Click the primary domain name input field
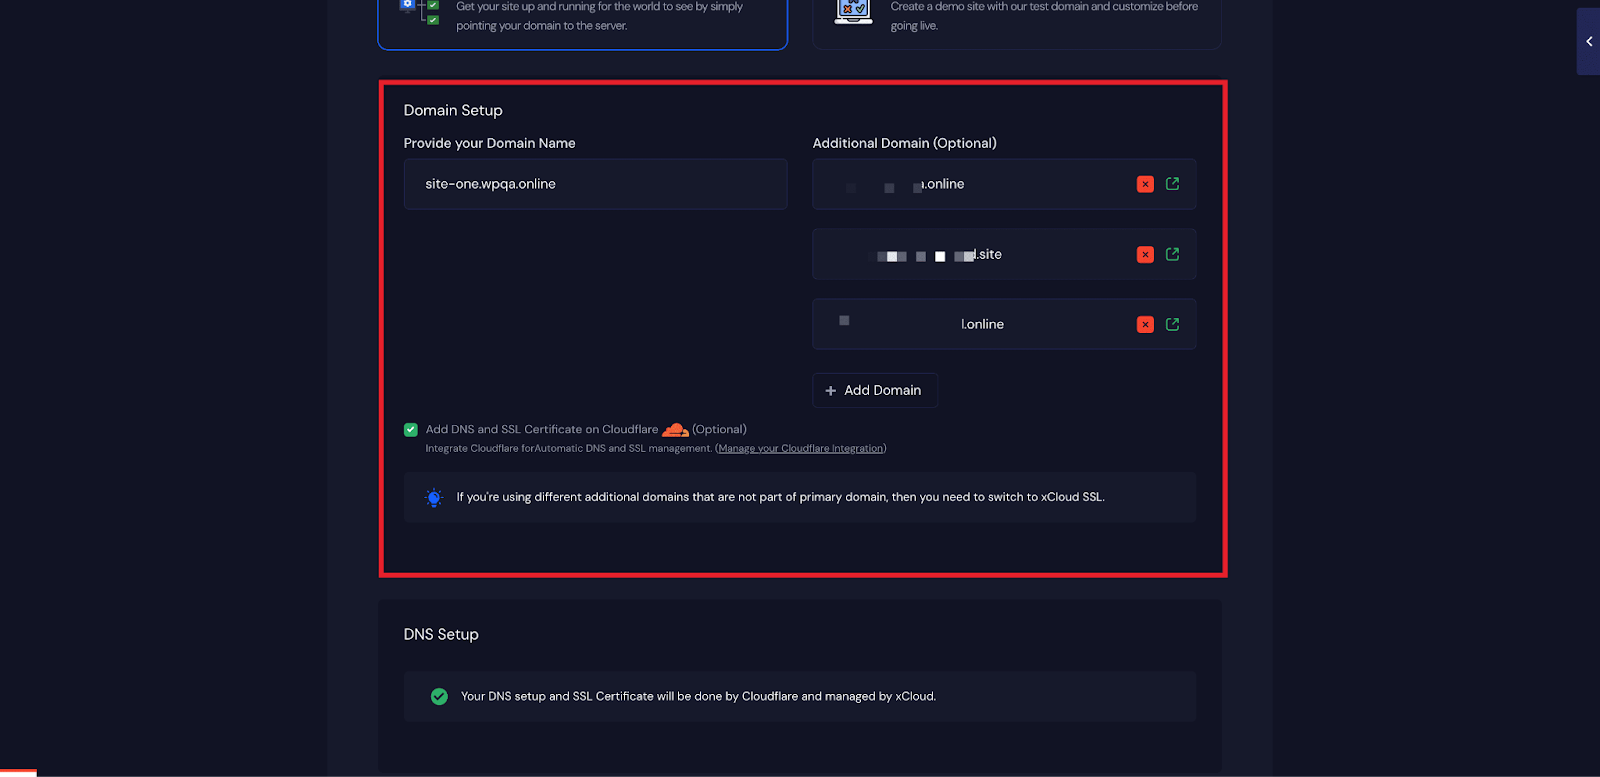Viewport: 1600px width, 777px height. coord(594,184)
